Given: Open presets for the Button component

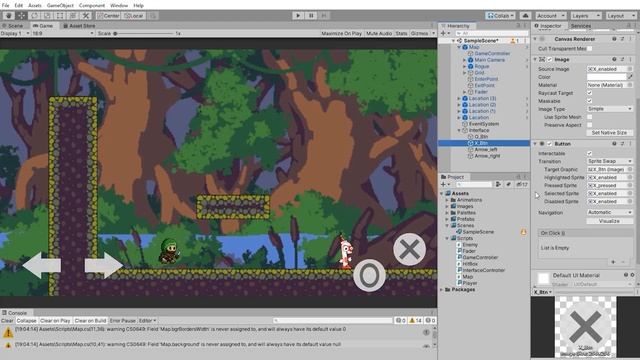Looking at the screenshot, I should (x=622, y=144).
